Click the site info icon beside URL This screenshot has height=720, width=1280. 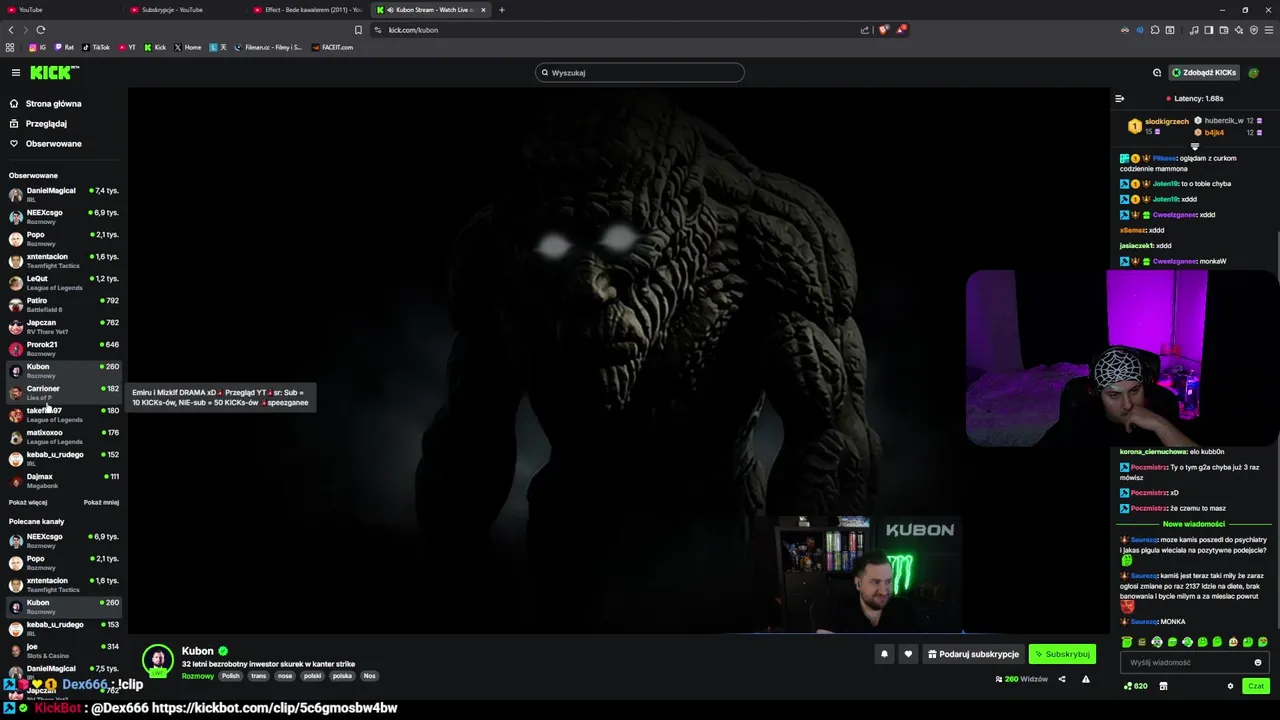click(378, 30)
